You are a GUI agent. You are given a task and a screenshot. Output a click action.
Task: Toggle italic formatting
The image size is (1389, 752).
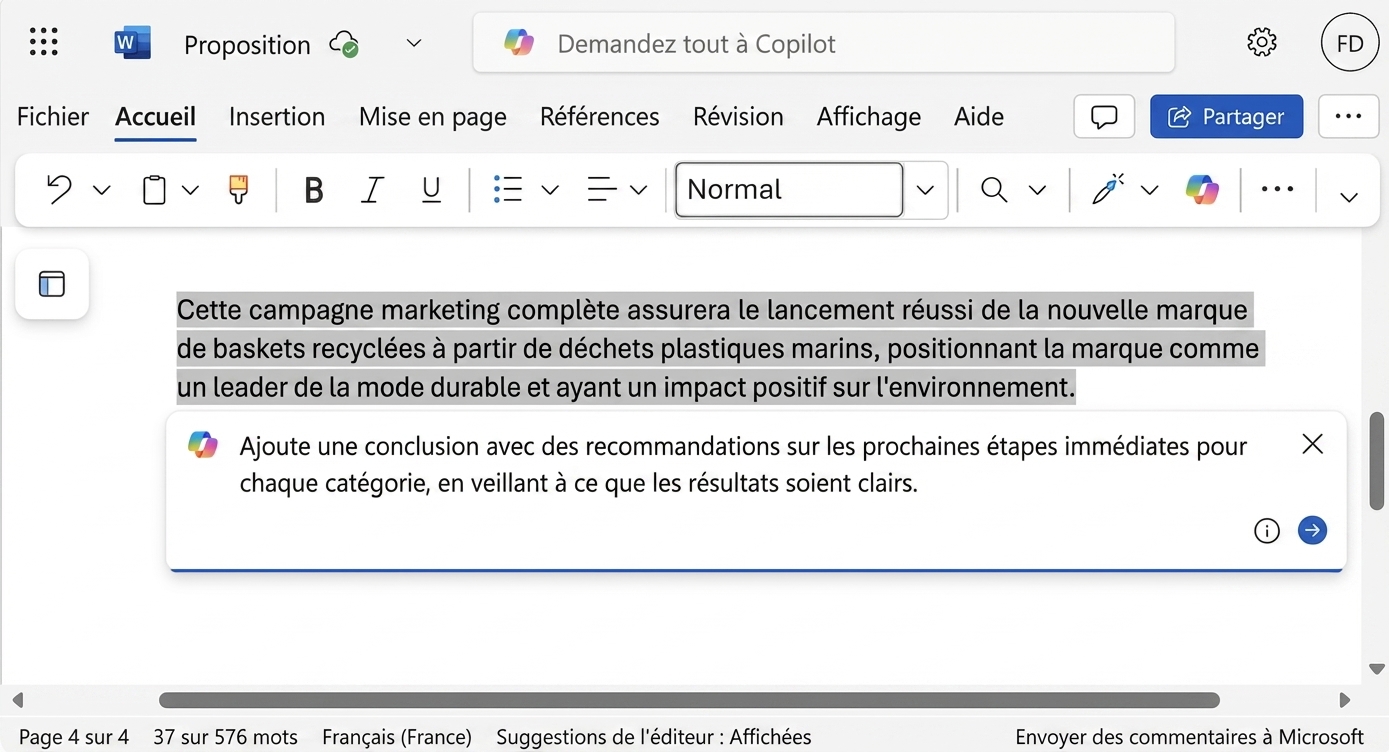click(372, 189)
